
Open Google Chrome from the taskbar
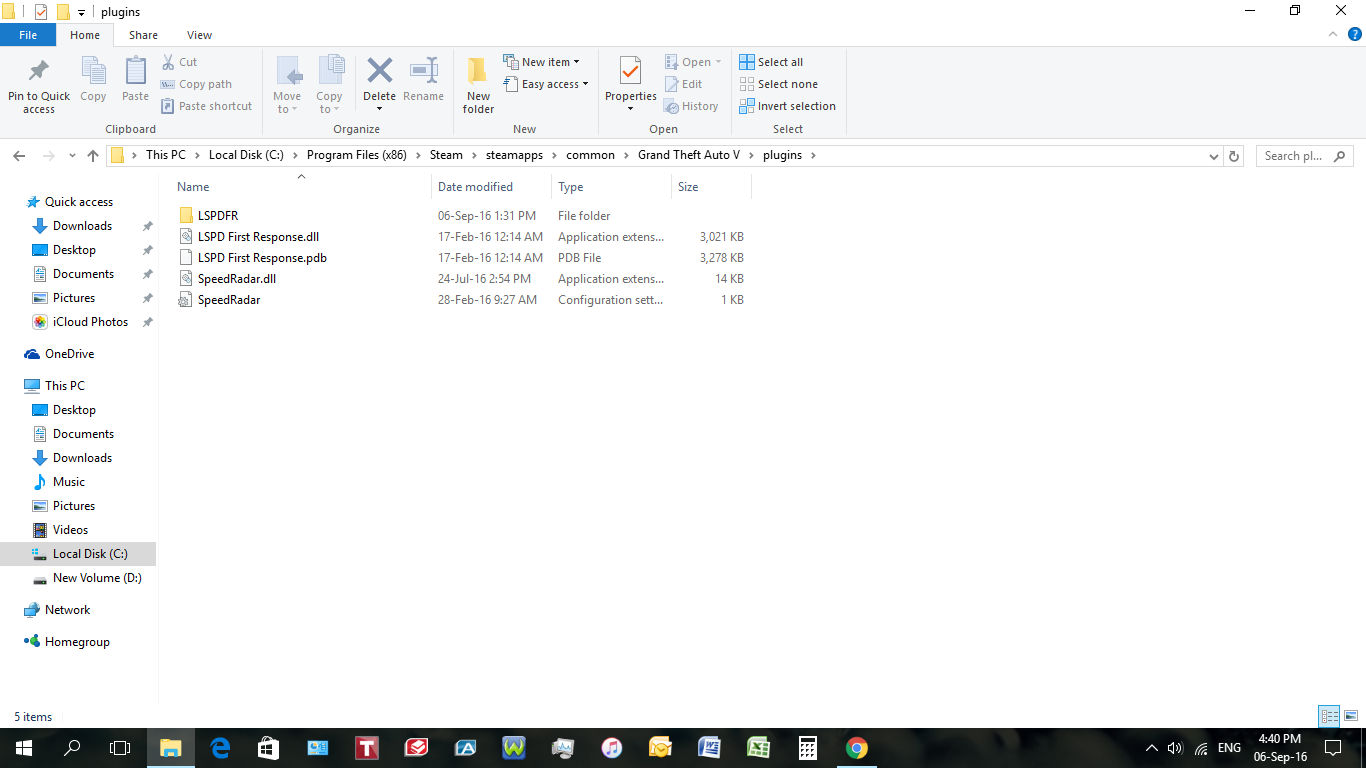click(x=857, y=748)
